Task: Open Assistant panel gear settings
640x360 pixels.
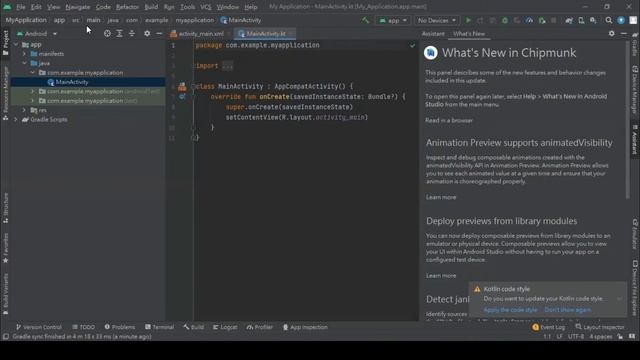Action: click(x=611, y=33)
